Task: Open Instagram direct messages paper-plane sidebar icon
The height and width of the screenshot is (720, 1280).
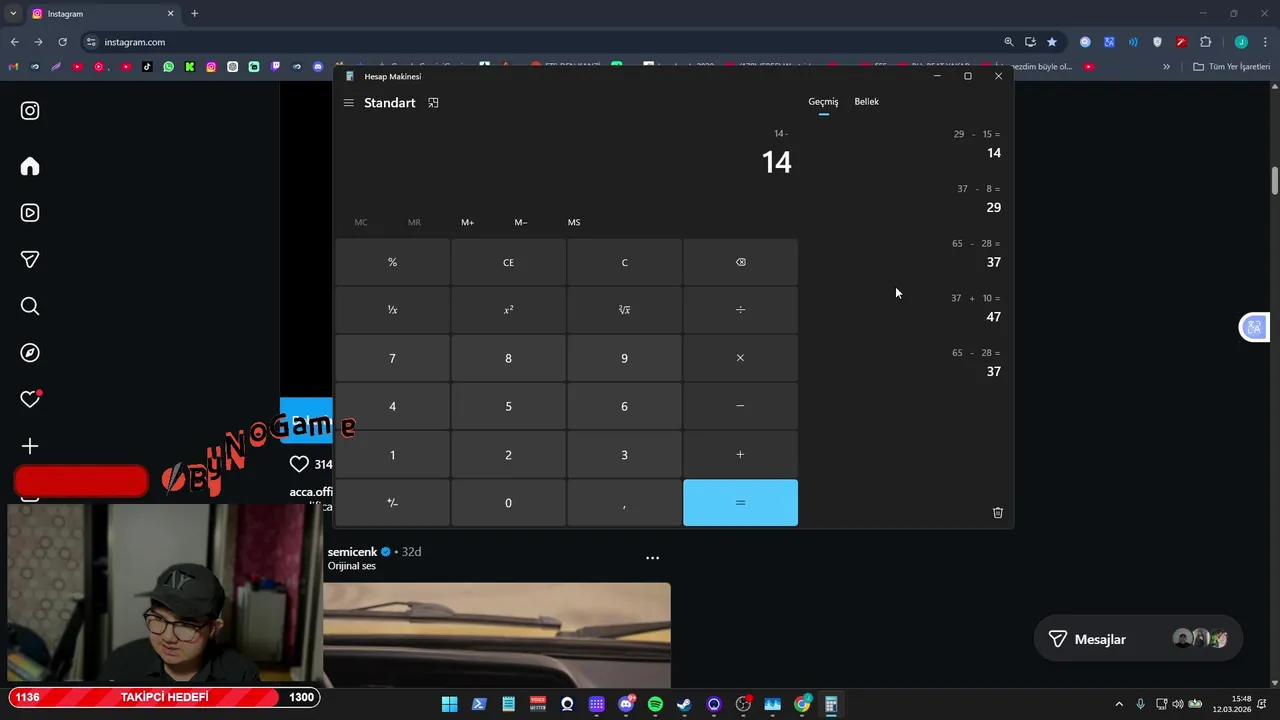Action: [30, 260]
